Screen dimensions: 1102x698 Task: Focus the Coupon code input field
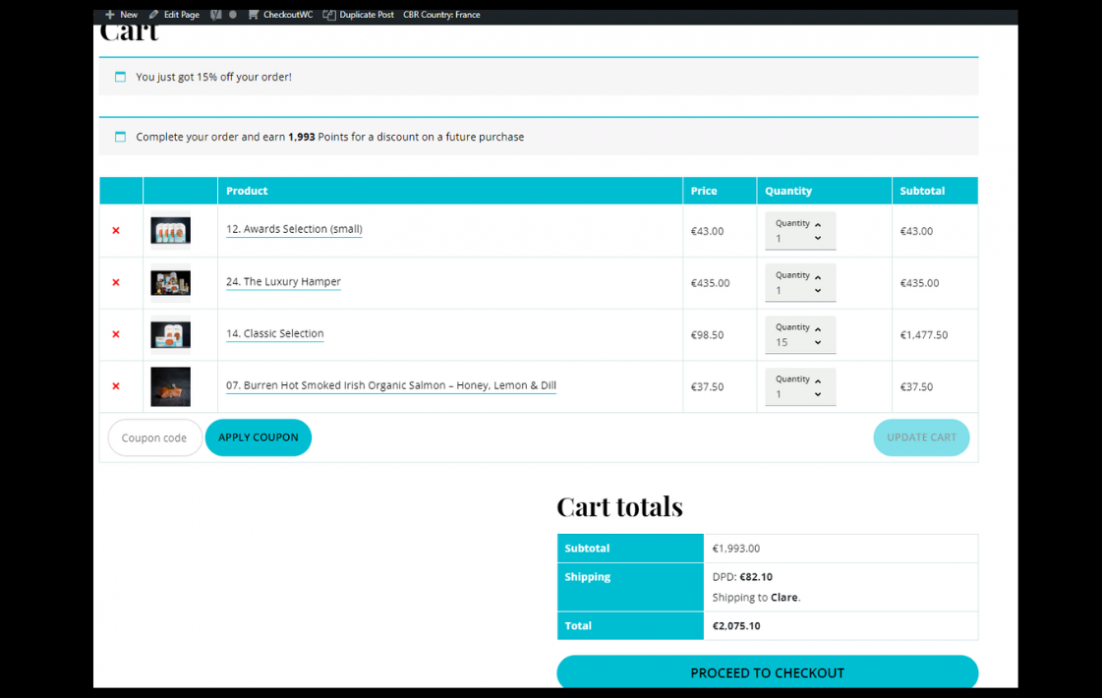[x=154, y=438]
